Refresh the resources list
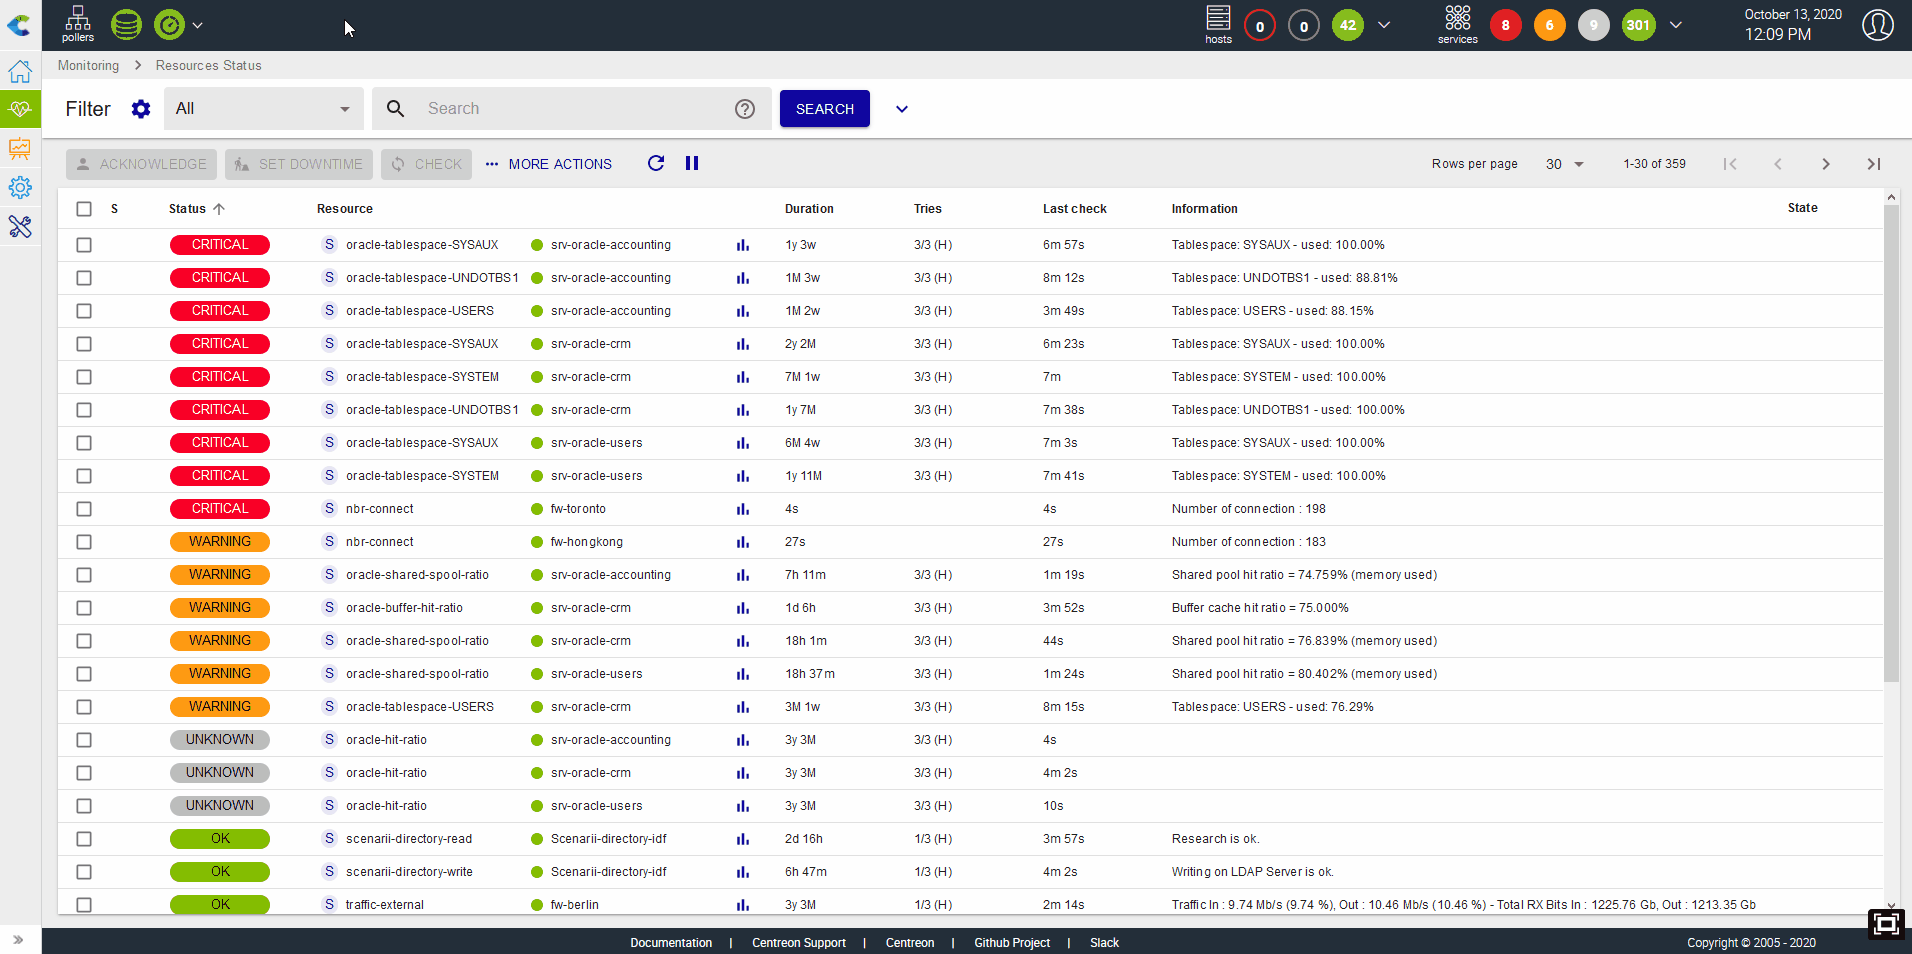The height and width of the screenshot is (954, 1912). (656, 163)
